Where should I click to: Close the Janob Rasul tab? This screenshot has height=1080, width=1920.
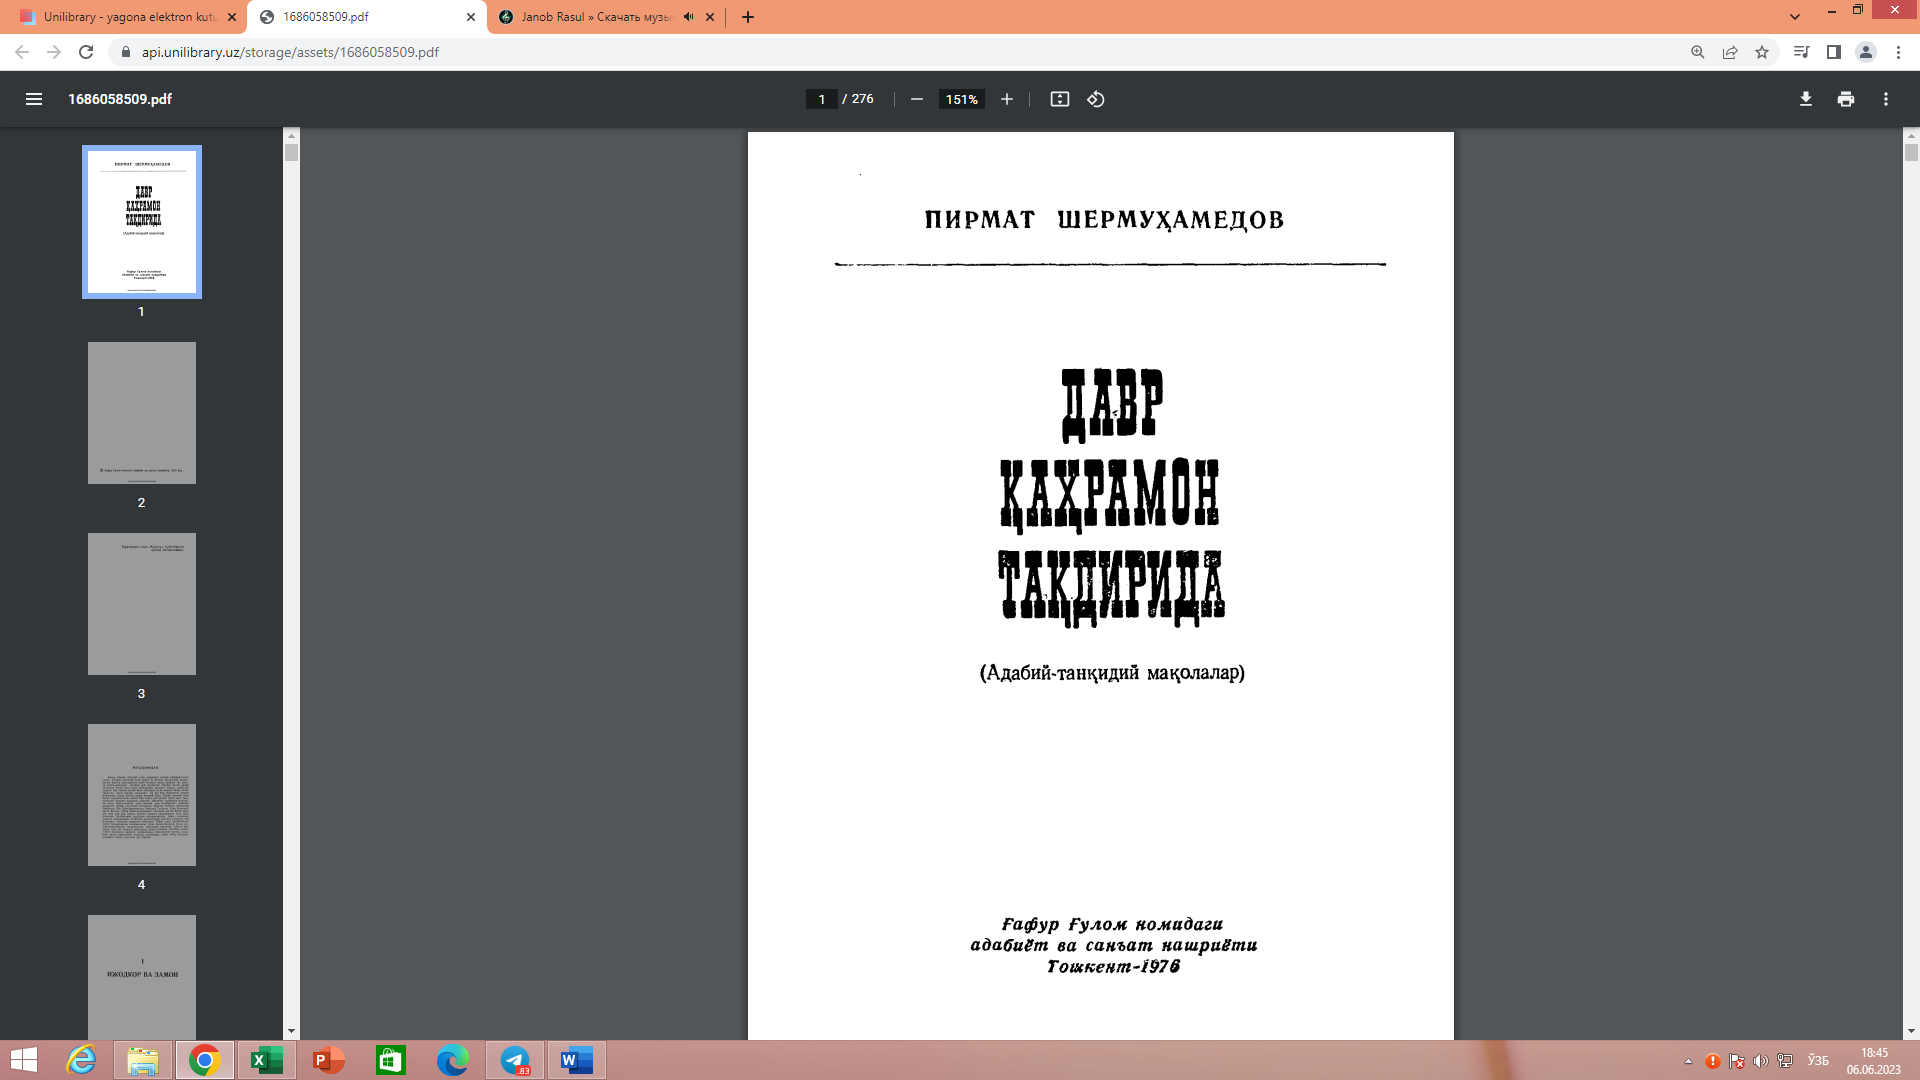point(710,17)
